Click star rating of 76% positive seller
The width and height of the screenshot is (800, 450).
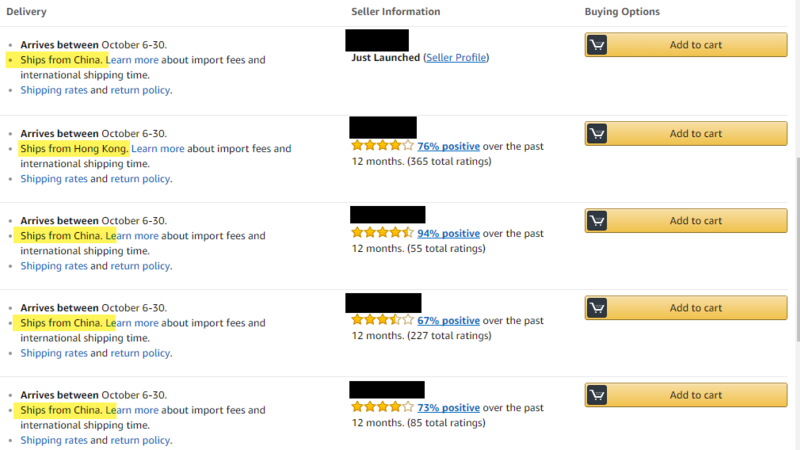382,146
